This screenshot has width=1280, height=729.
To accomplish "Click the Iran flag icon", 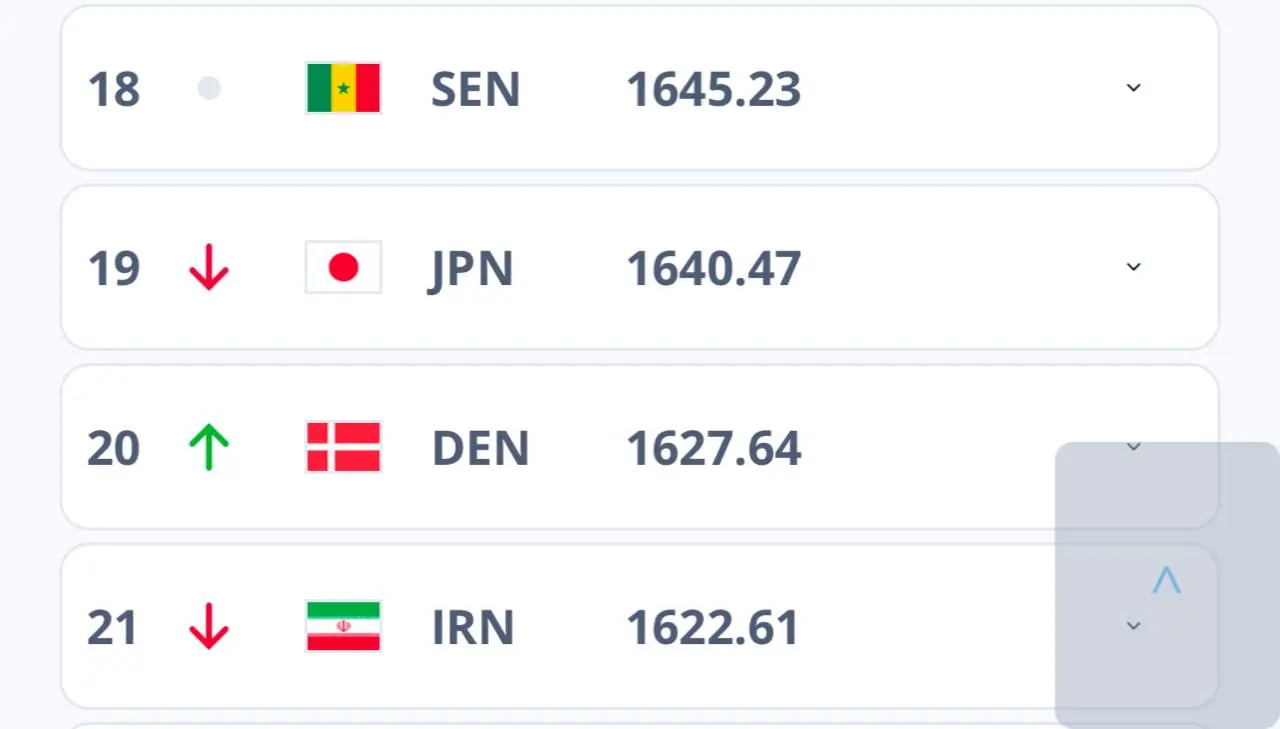I will pyautogui.click(x=343, y=626).
